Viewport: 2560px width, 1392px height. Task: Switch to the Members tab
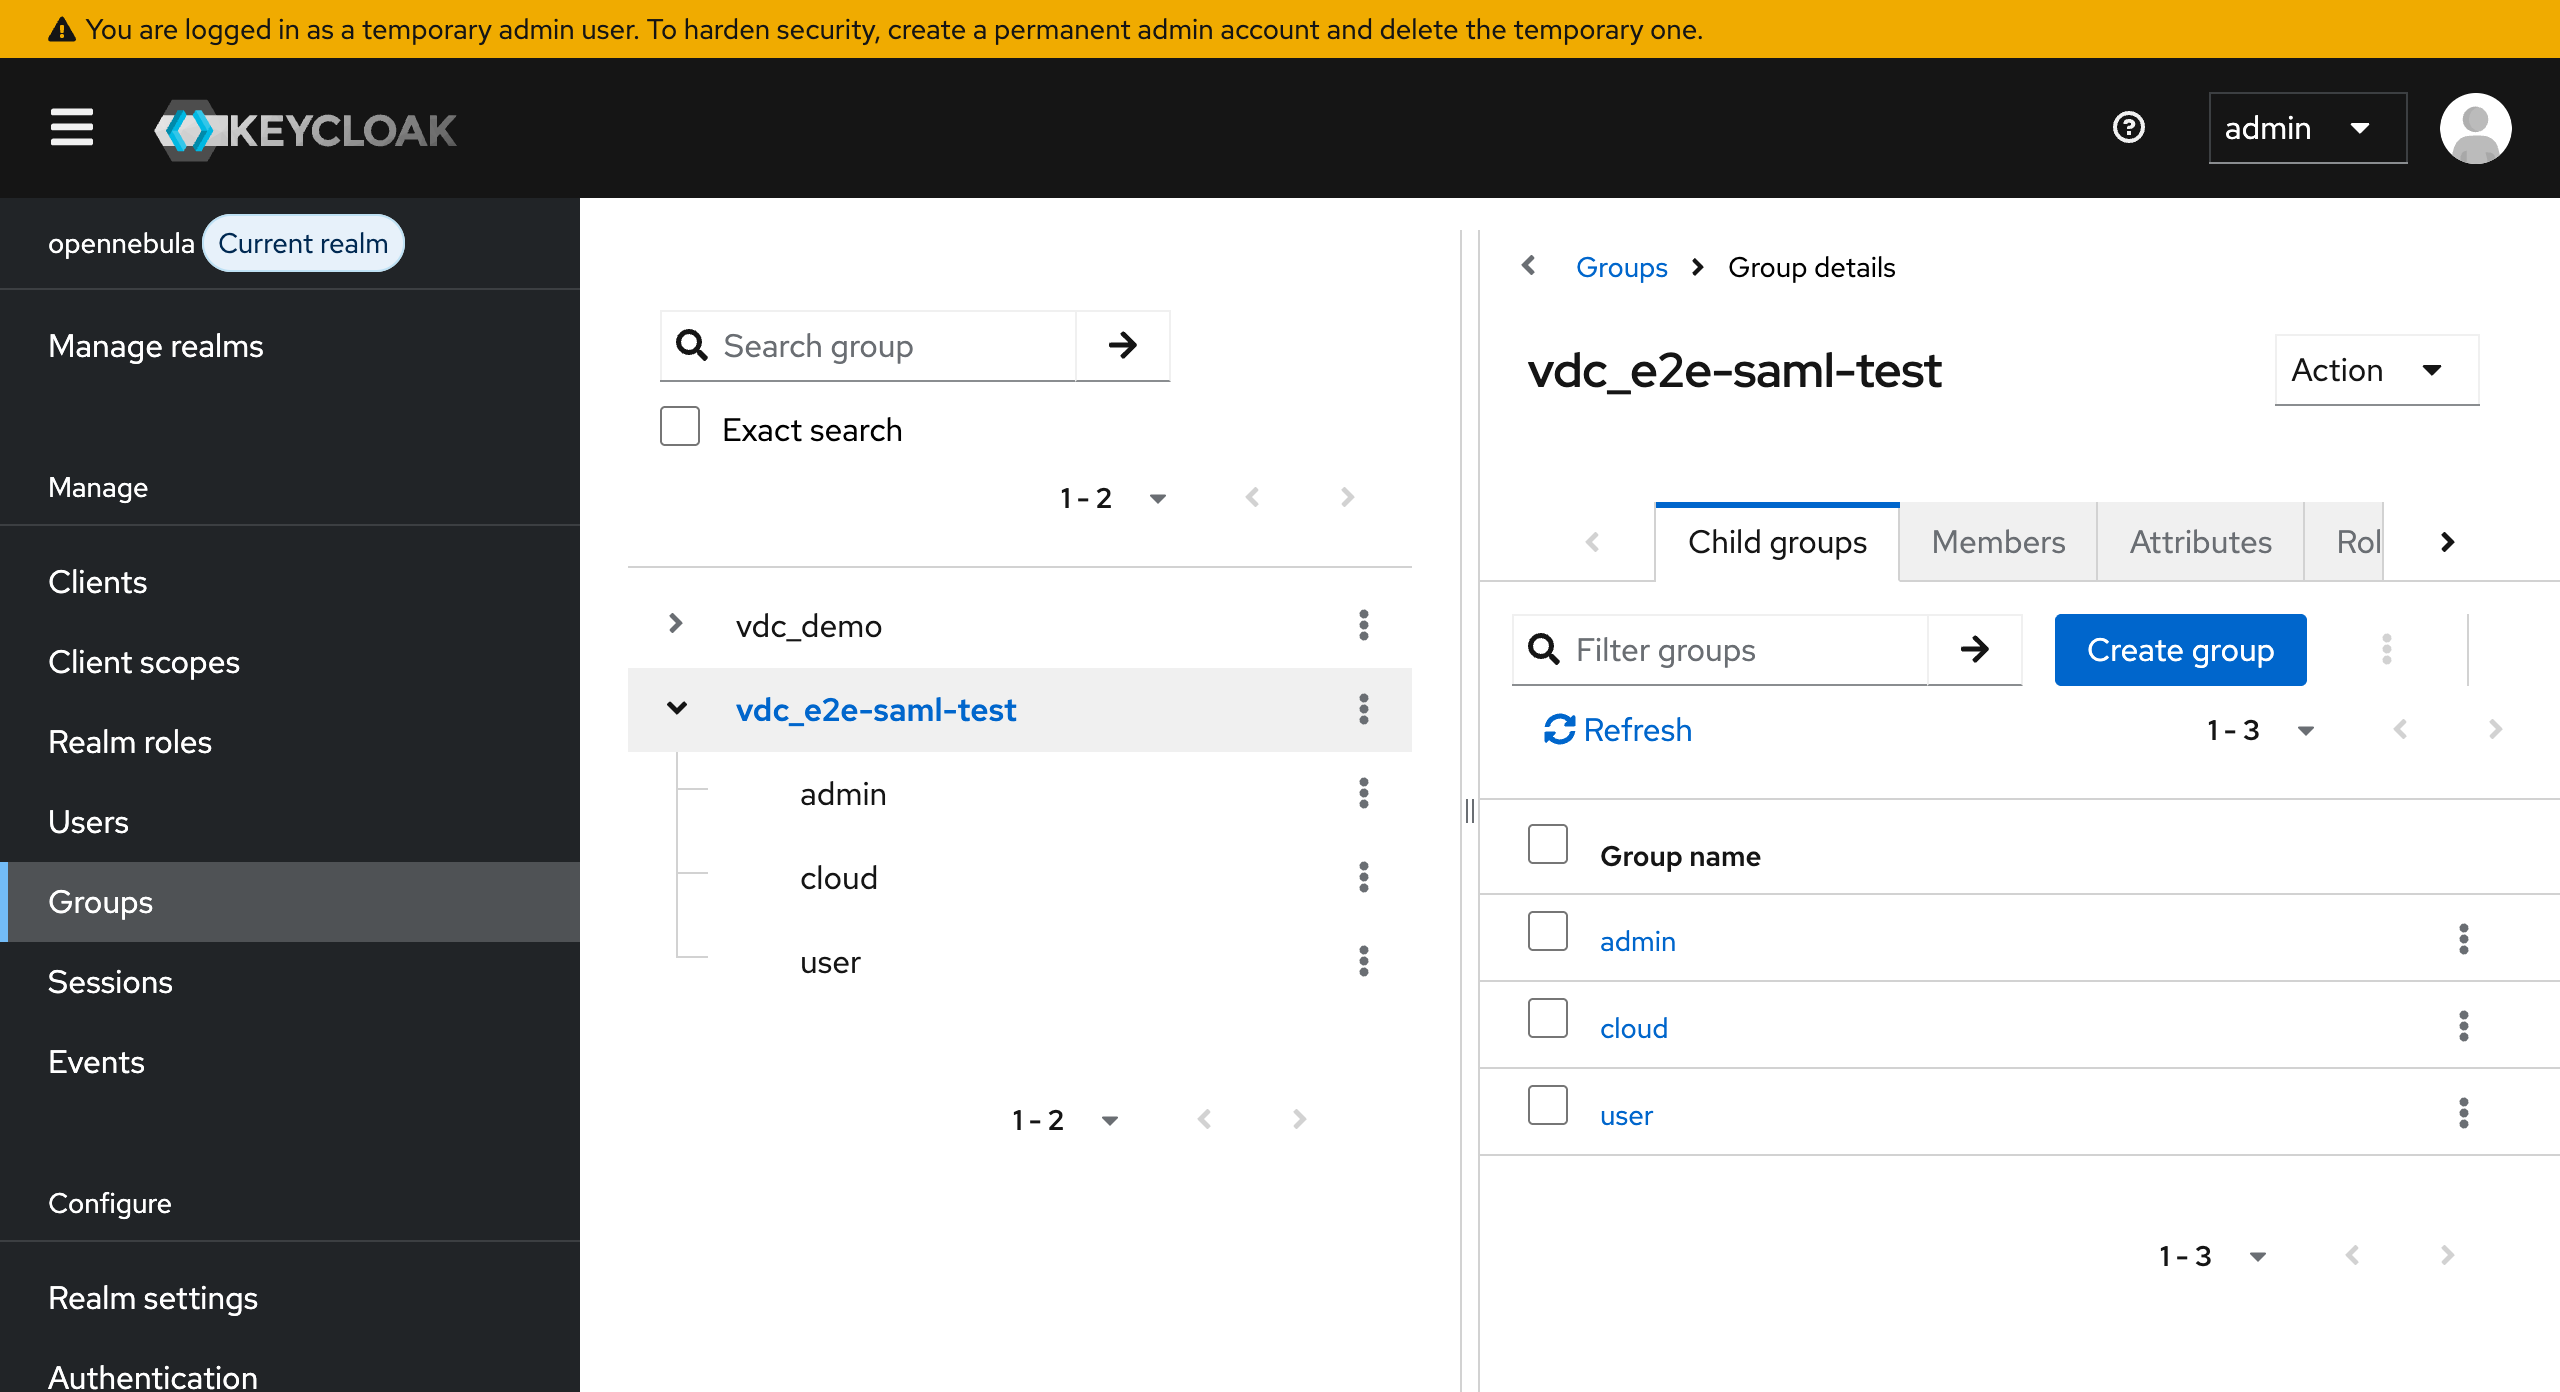(x=1997, y=542)
